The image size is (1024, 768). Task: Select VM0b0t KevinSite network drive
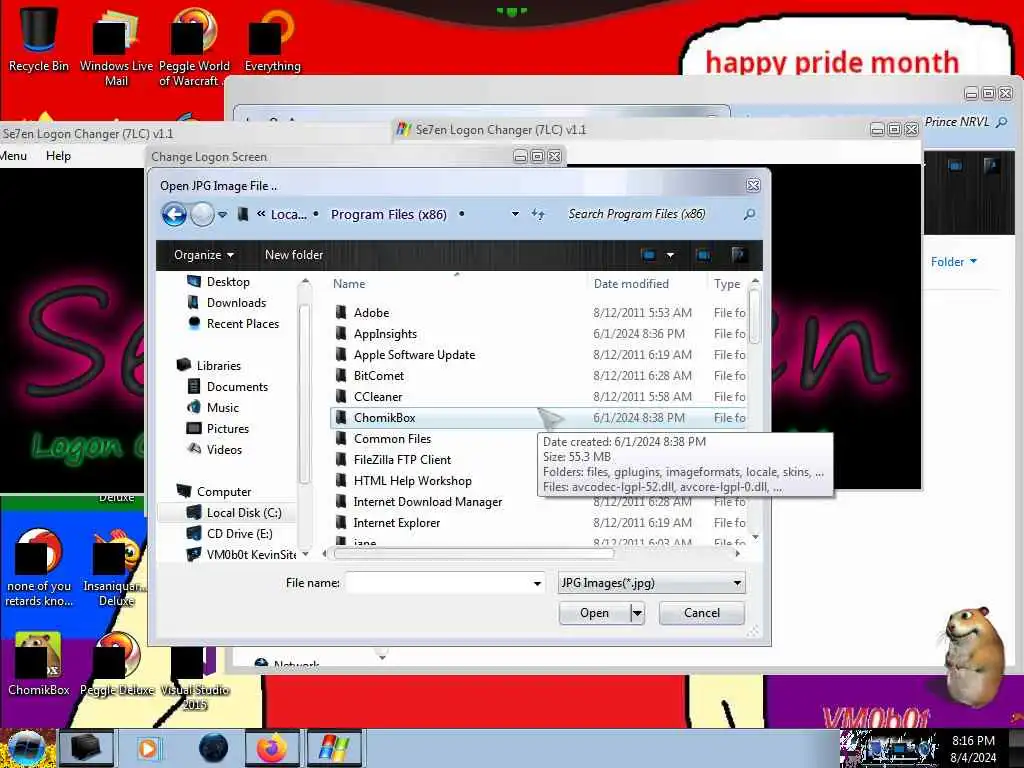(251, 554)
